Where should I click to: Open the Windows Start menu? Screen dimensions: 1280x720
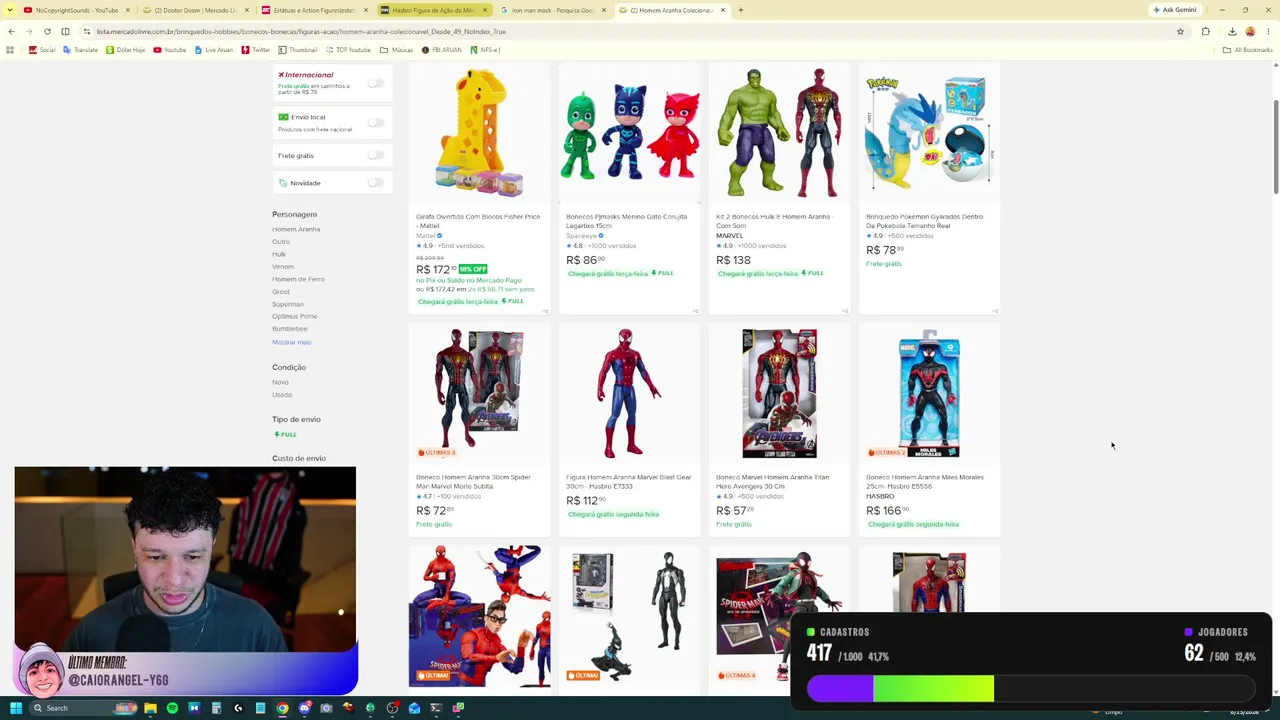pos(16,708)
